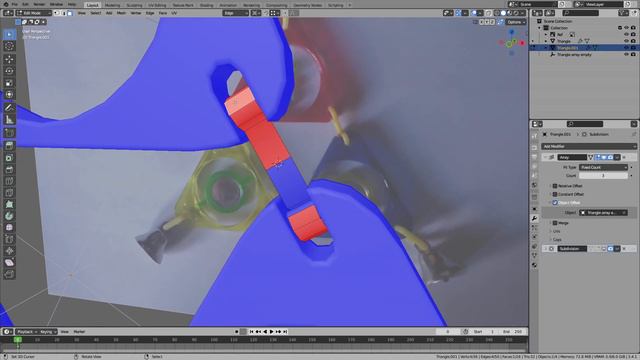640x360 pixels.
Task: Click the red X axis gizmo
Action: 522,42
